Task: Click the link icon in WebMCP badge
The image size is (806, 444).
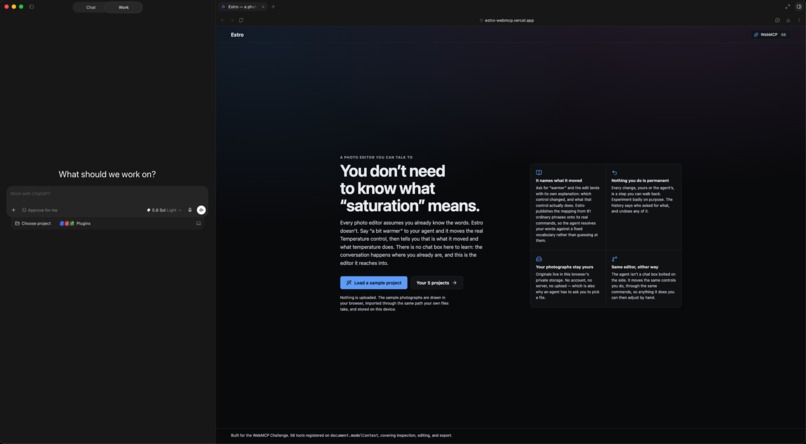Action: pyautogui.click(x=756, y=35)
